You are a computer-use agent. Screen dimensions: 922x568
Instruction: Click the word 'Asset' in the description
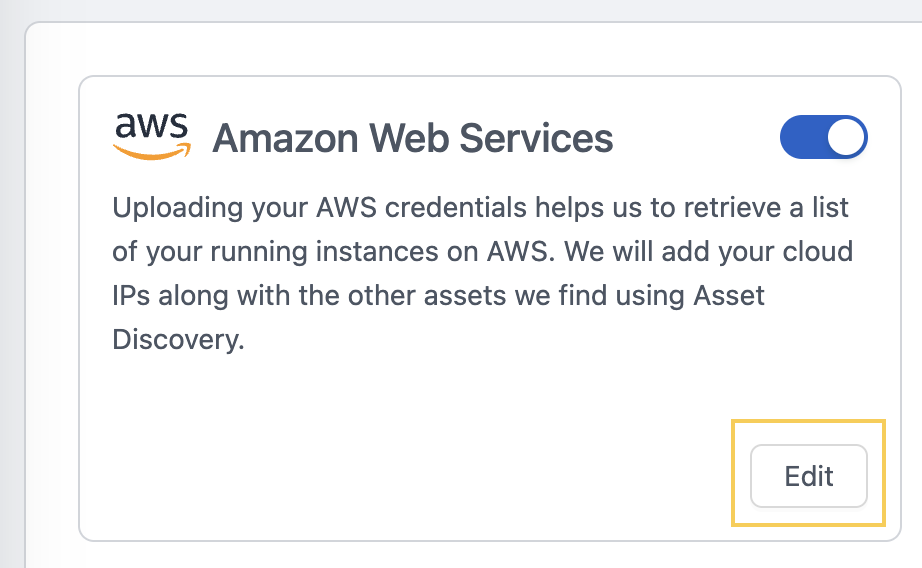point(729,295)
